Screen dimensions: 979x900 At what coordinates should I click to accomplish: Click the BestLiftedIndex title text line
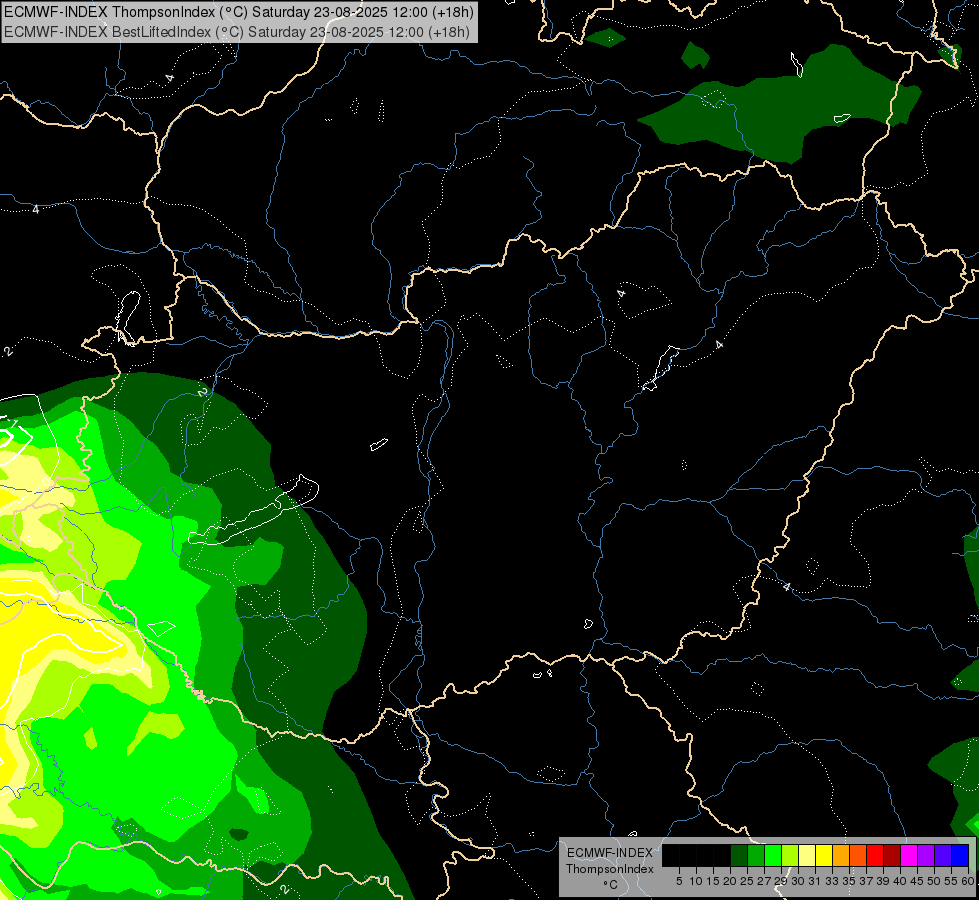point(237,31)
